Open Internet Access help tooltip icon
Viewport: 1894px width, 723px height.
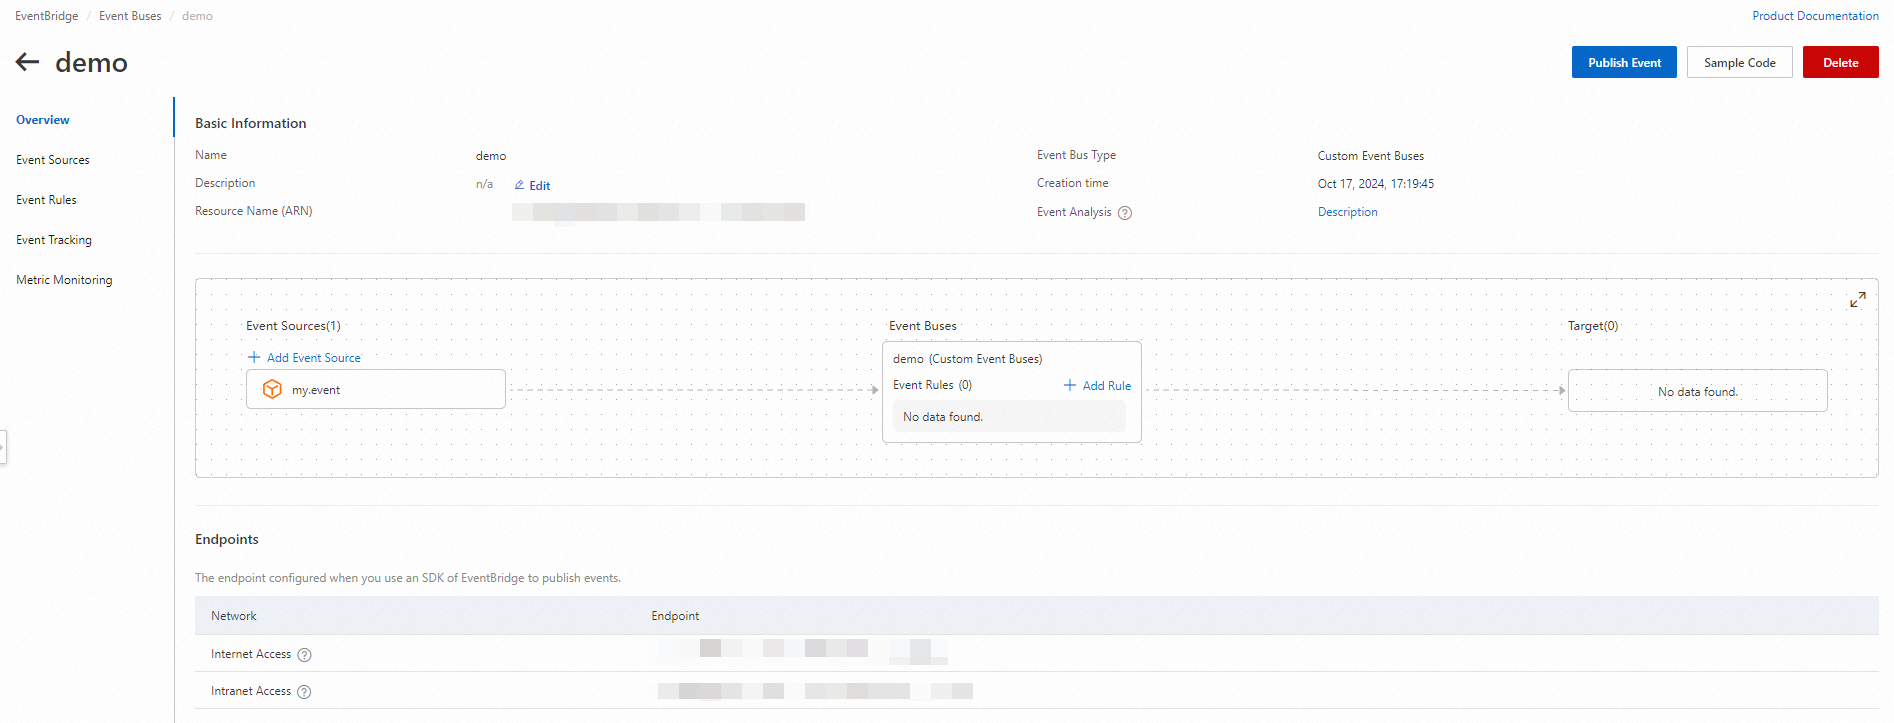click(x=305, y=655)
